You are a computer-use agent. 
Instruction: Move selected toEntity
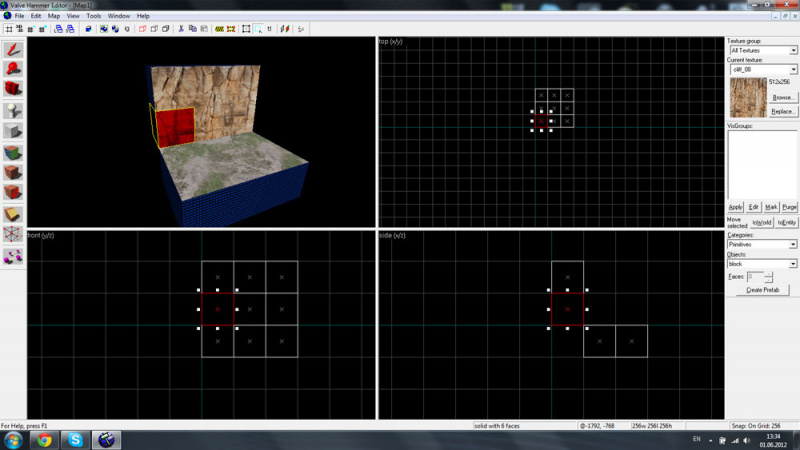pos(786,222)
